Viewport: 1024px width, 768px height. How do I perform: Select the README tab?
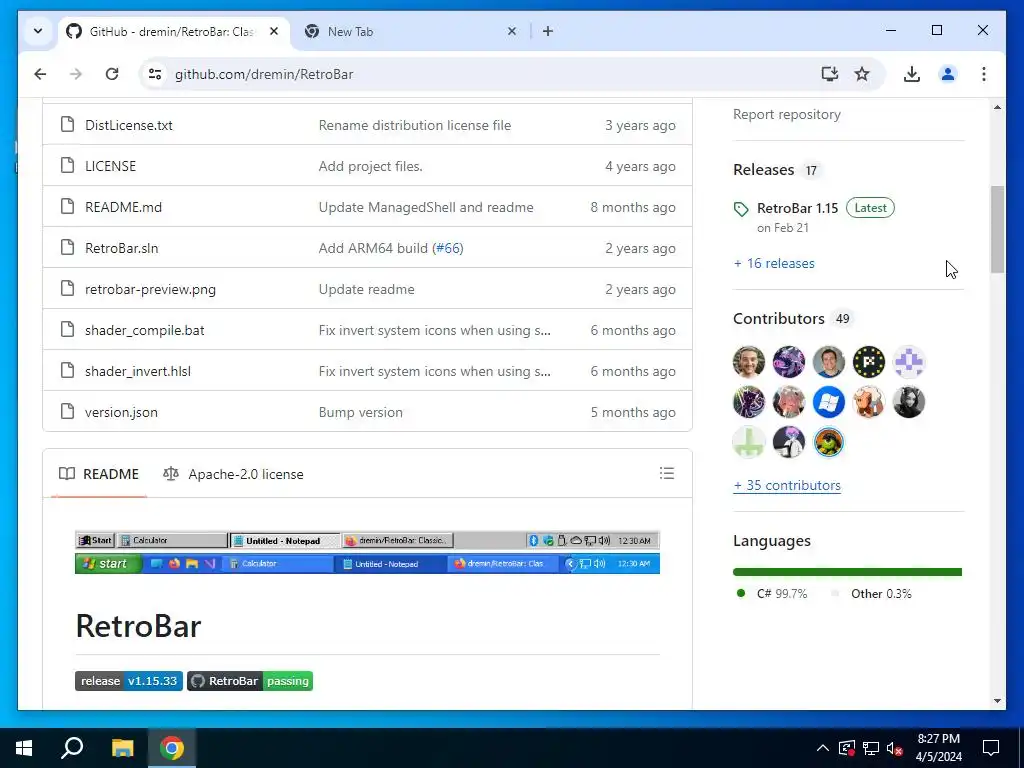pos(99,474)
